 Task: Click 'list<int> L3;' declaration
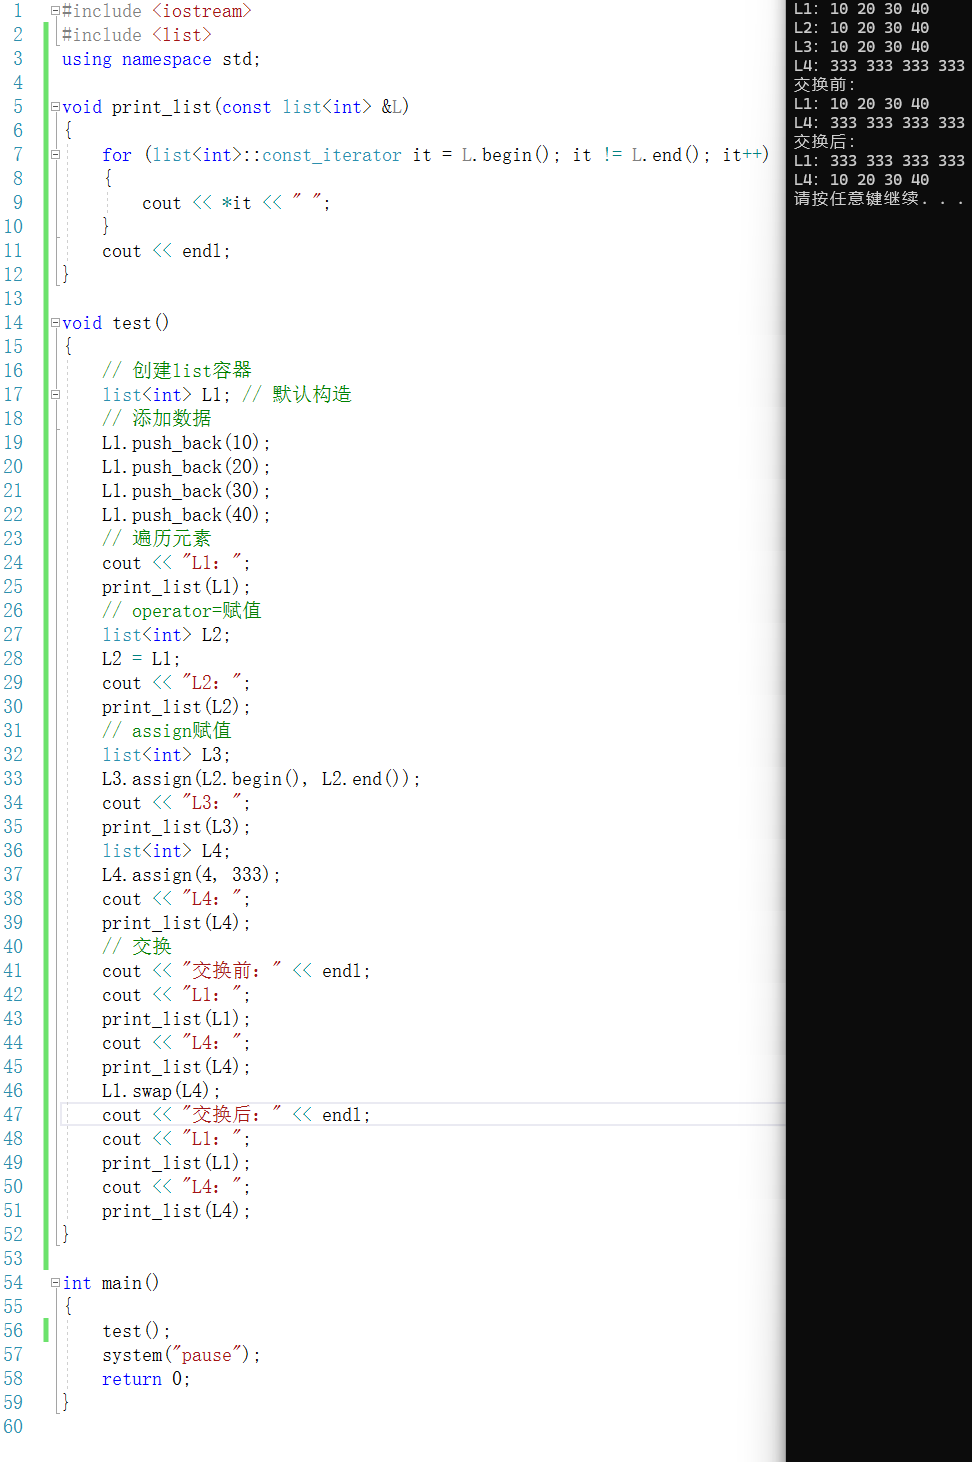click(166, 755)
